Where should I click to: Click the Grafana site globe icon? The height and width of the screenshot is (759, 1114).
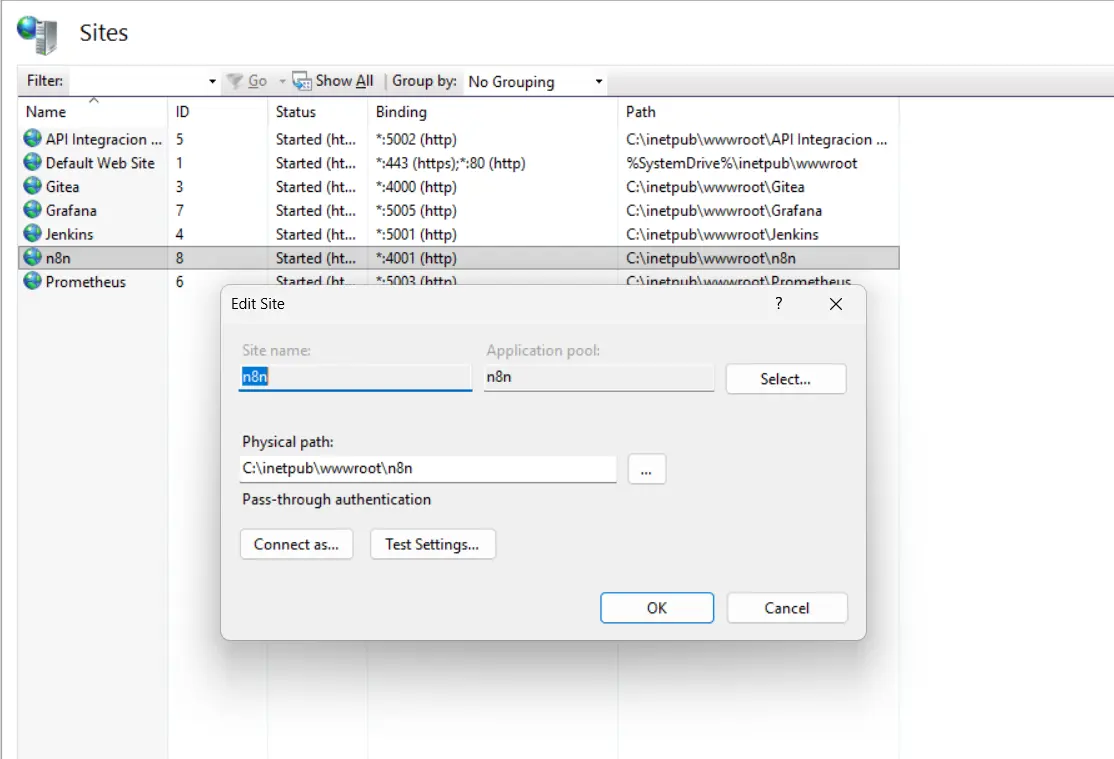33,211
